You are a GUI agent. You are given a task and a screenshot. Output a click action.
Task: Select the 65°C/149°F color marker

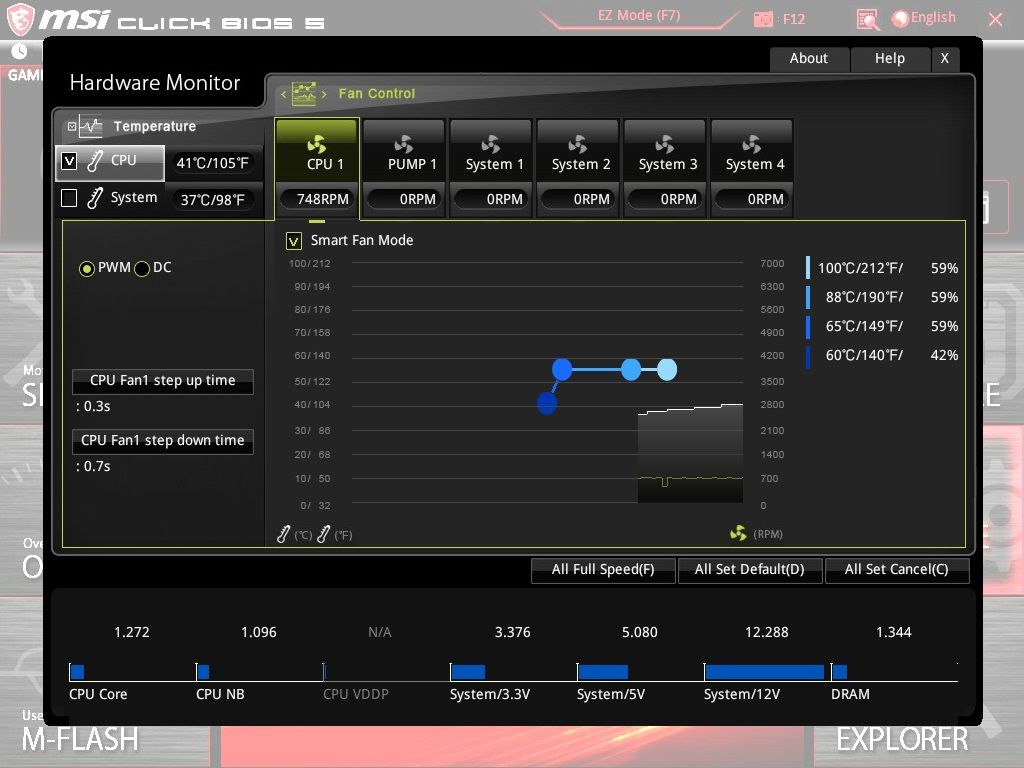click(808, 327)
